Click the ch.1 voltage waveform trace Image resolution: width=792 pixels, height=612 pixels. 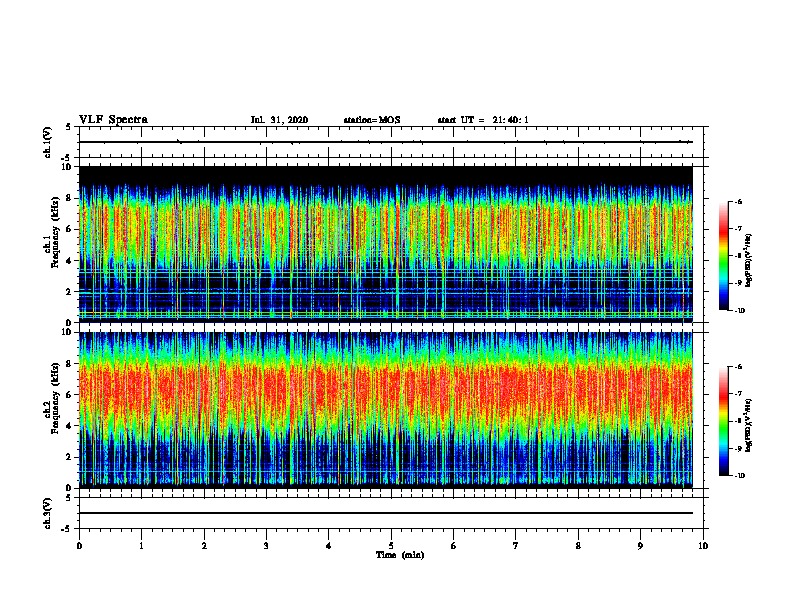coord(386,142)
